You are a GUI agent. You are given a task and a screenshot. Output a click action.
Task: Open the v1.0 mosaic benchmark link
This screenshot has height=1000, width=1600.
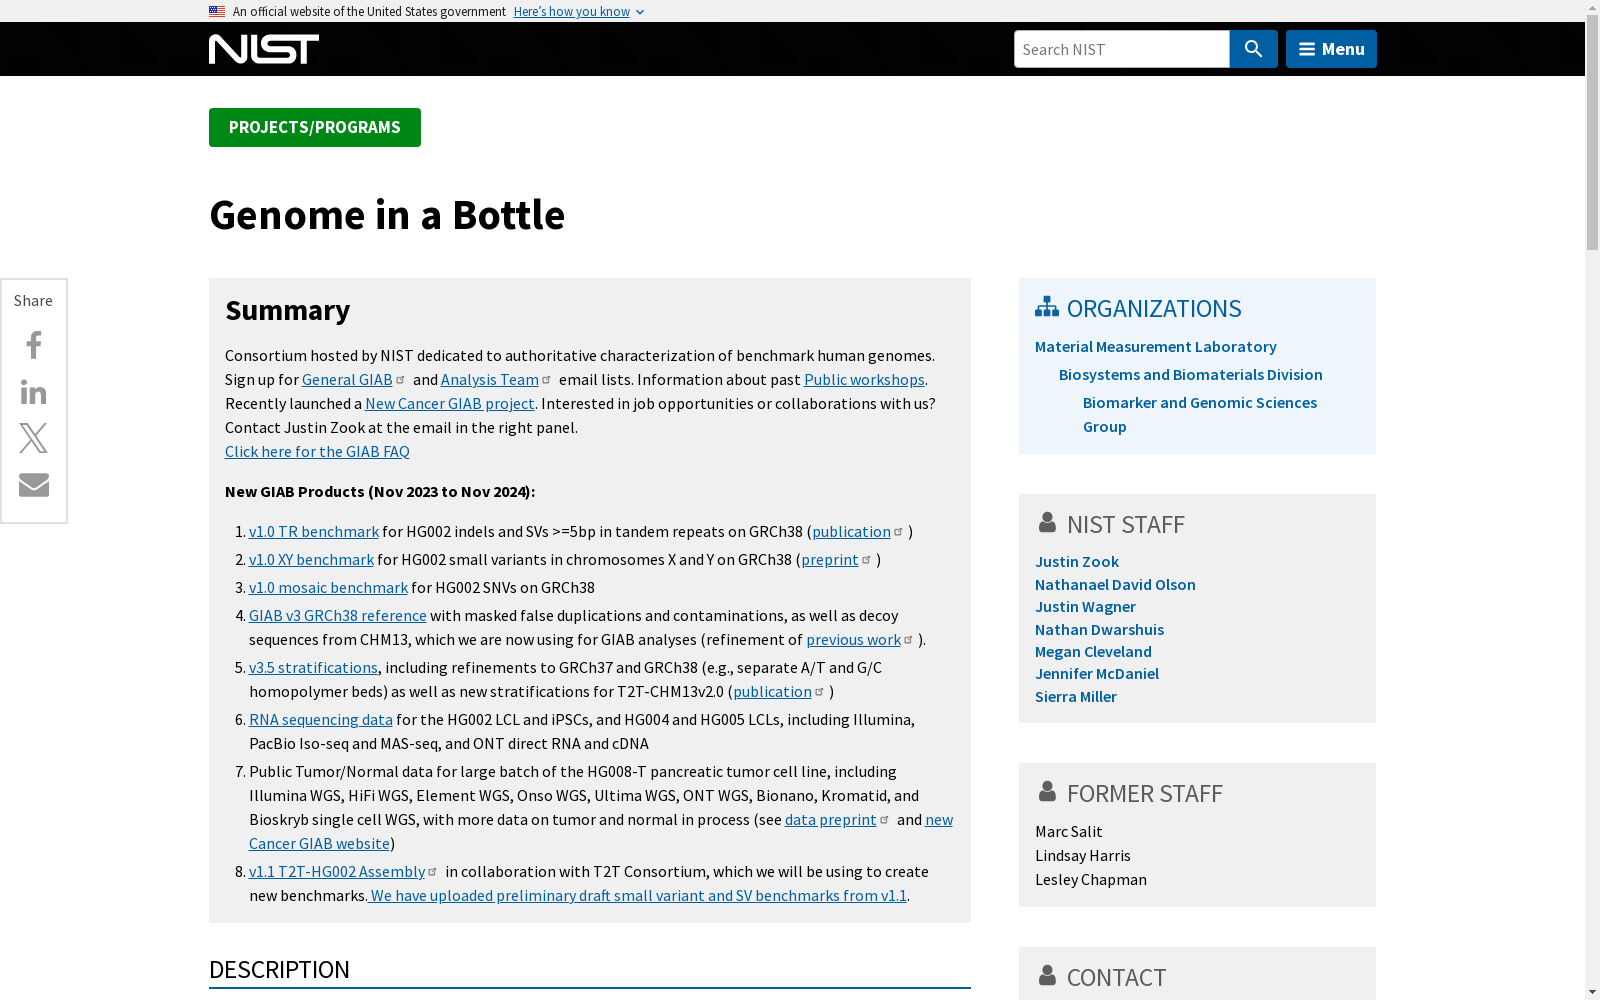pos(328,587)
